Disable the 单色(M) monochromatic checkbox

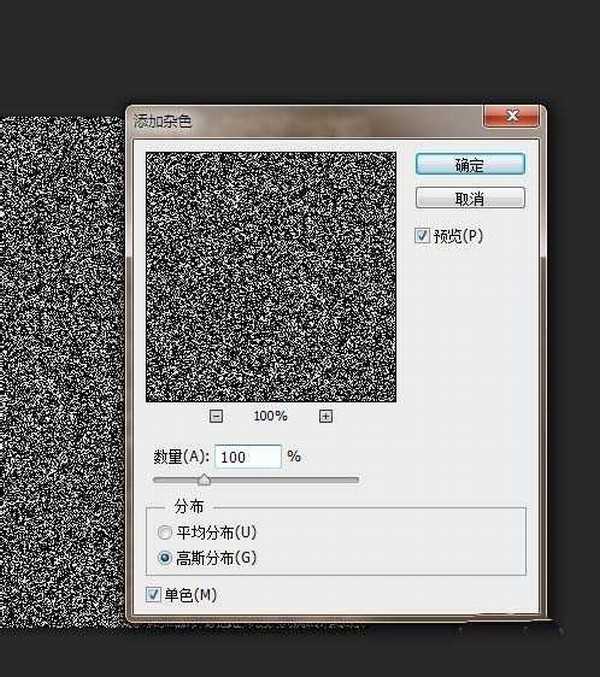[x=153, y=595]
